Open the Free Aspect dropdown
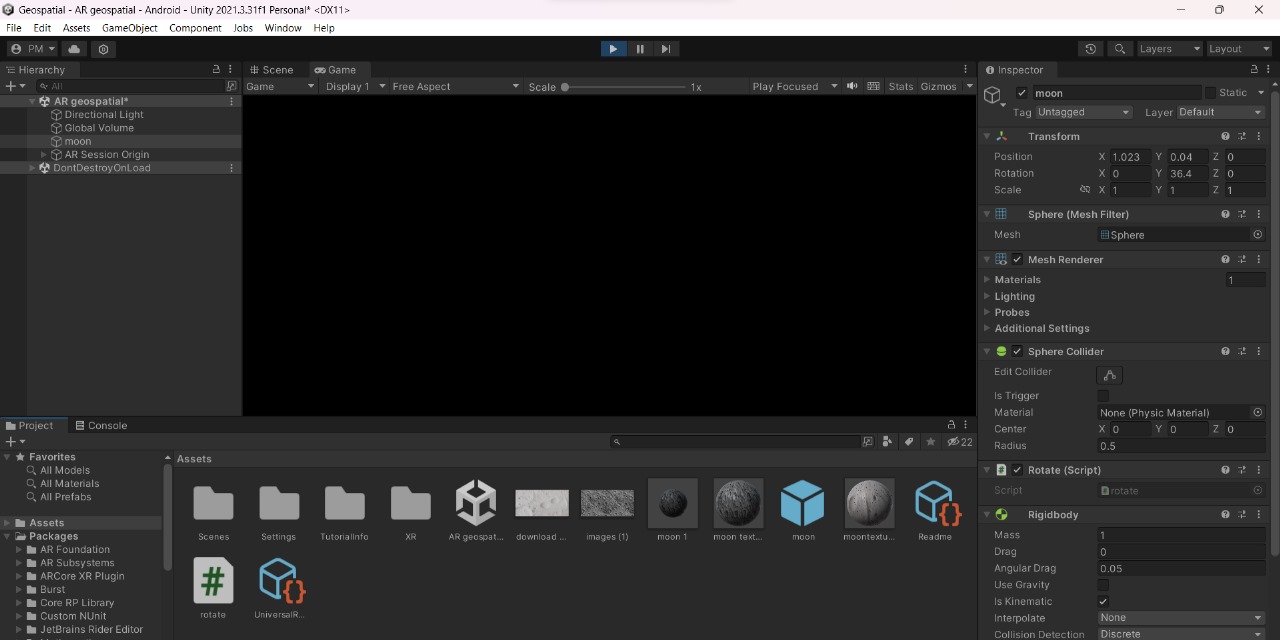Viewport: 1280px width, 640px height. point(455,86)
